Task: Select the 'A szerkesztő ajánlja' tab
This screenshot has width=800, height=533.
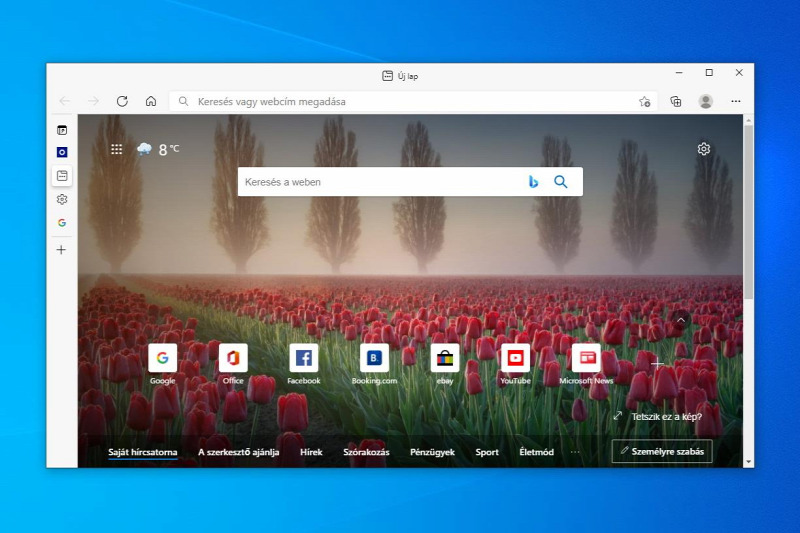Action: (238, 452)
